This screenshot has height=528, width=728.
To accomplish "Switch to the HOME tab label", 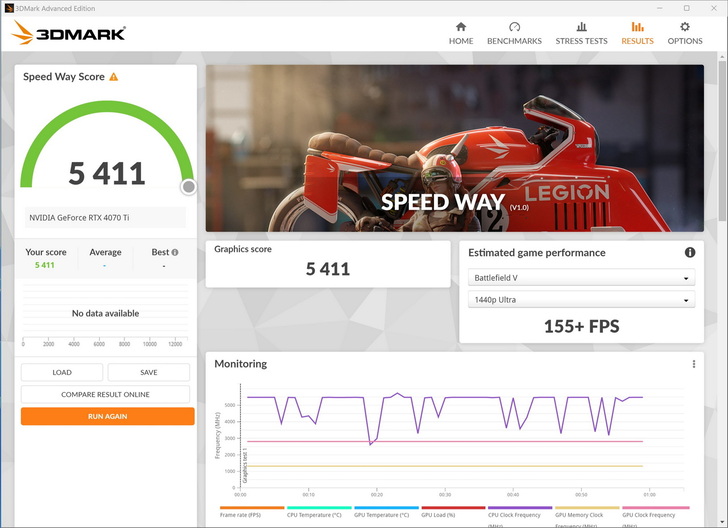I will pyautogui.click(x=461, y=41).
